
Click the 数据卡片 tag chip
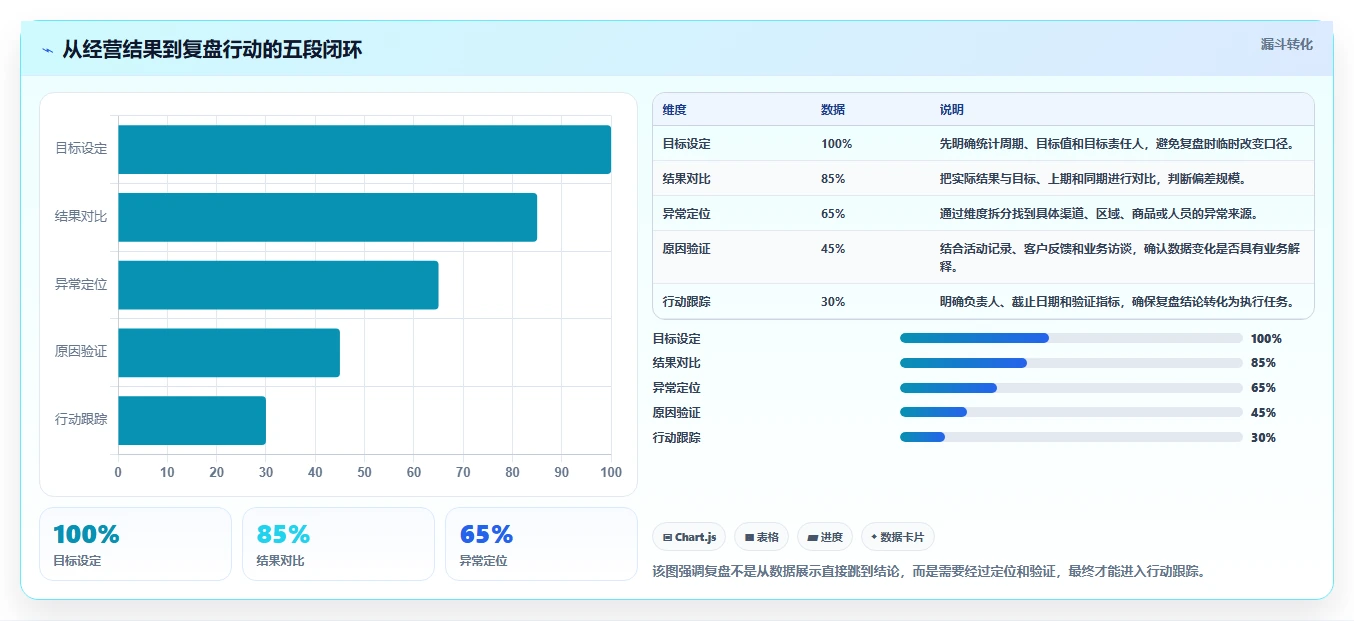point(897,537)
